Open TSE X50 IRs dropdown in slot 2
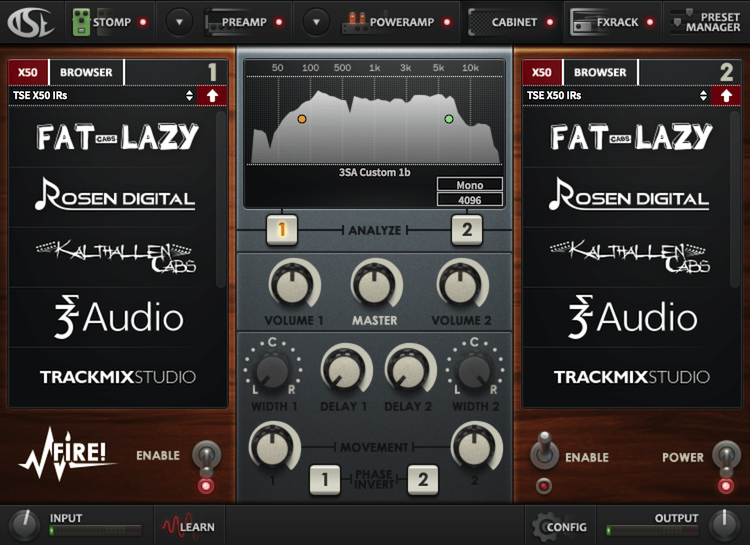750x545 pixels. (617, 96)
